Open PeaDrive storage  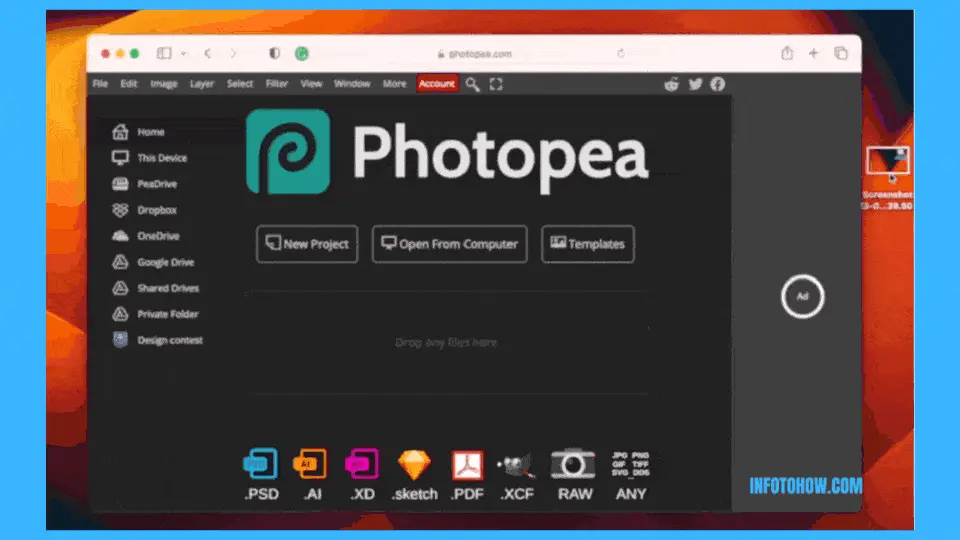pos(144,184)
